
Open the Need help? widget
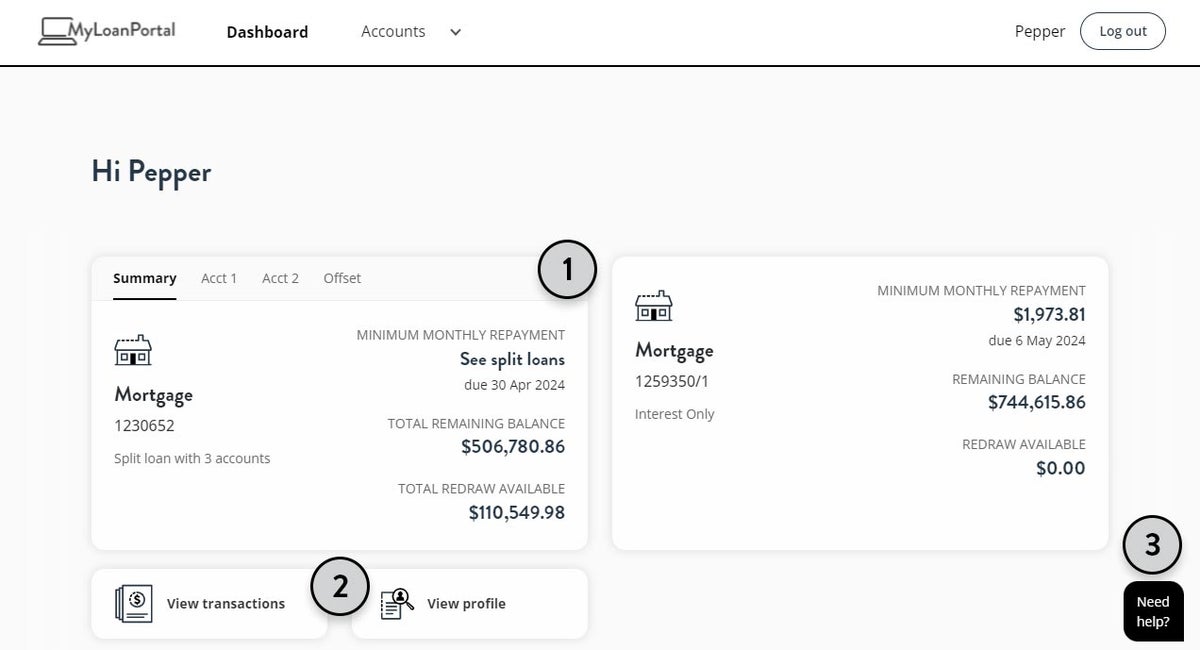coord(1152,611)
